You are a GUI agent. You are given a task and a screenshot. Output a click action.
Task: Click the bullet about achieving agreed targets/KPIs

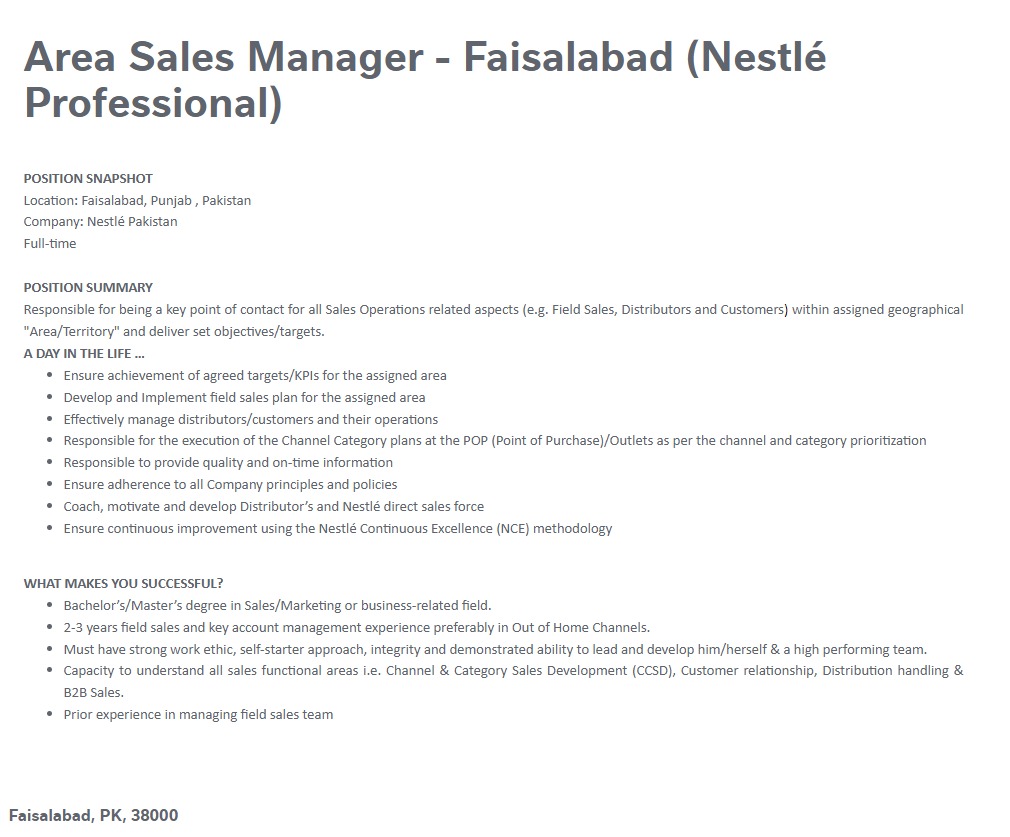pyautogui.click(x=255, y=375)
